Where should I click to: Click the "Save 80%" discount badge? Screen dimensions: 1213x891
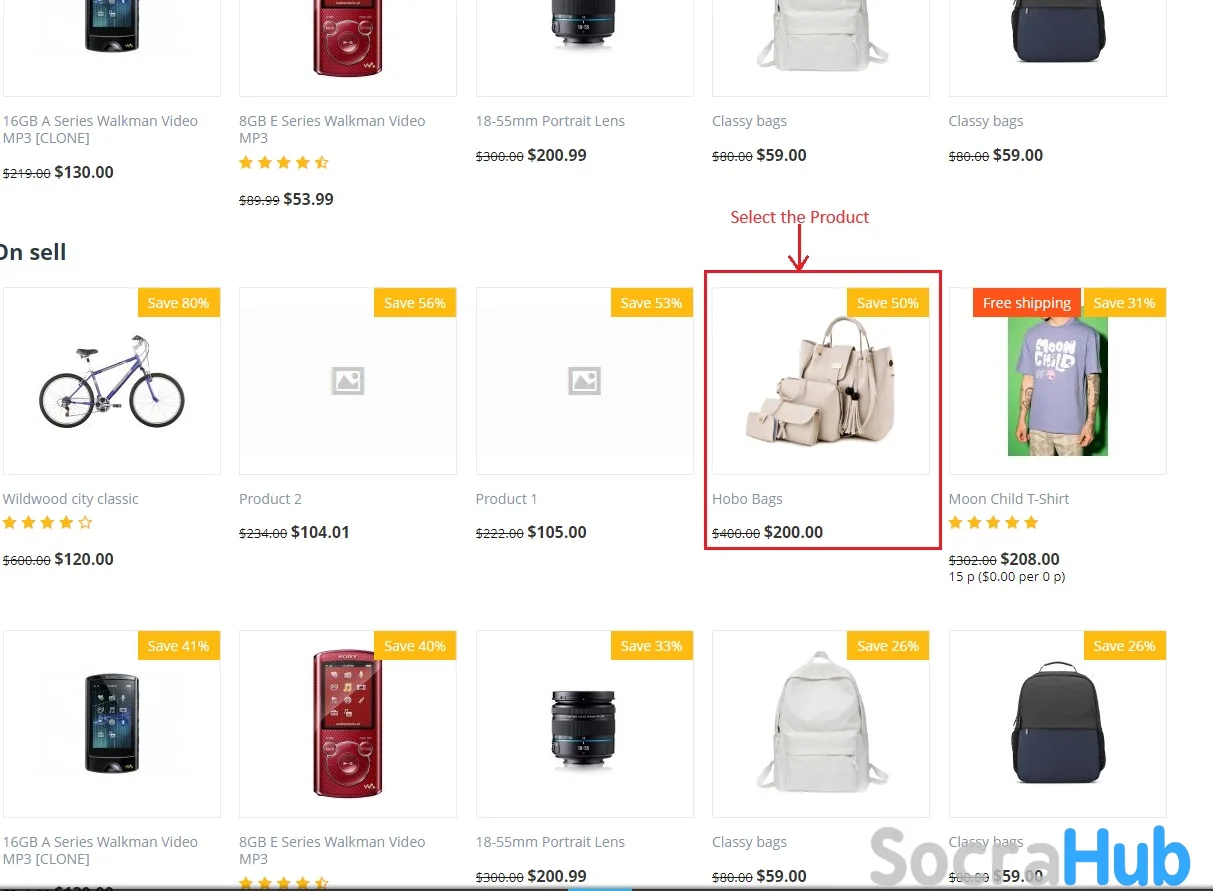pos(178,303)
